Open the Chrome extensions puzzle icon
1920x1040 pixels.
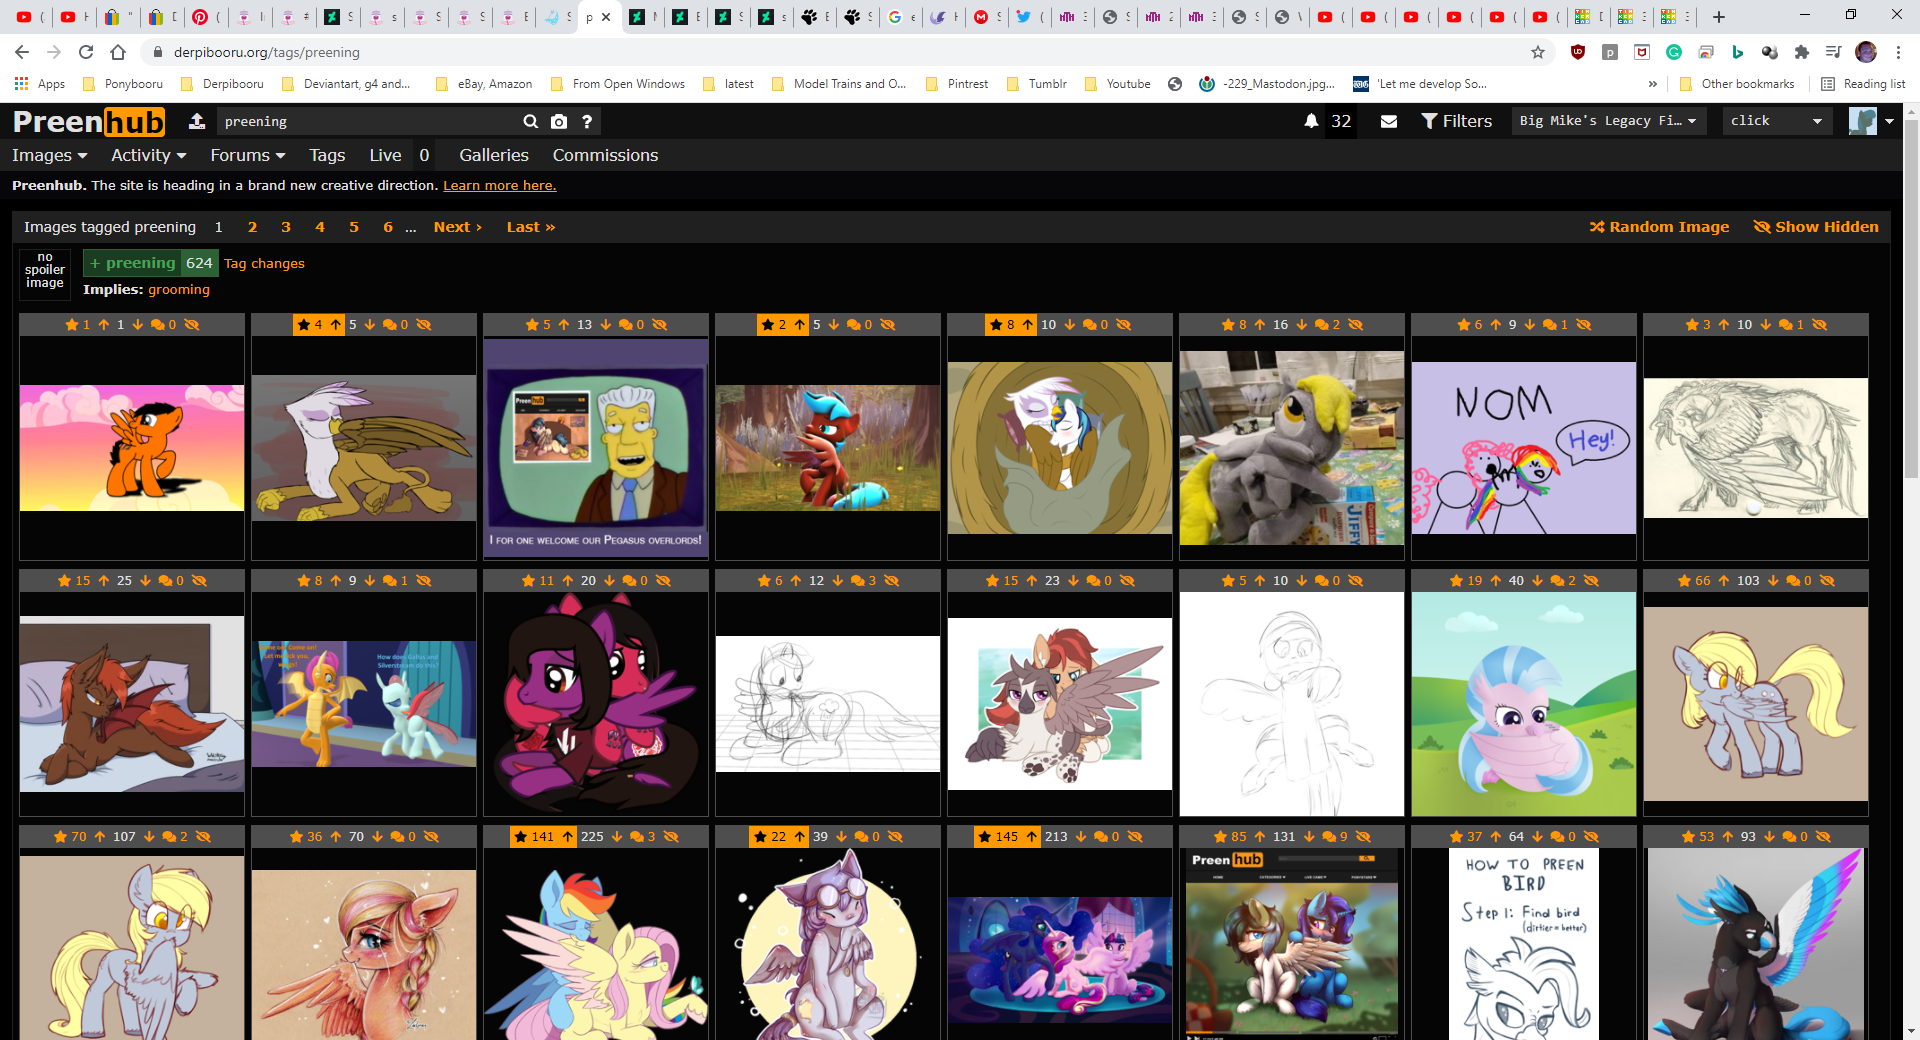[x=1802, y=52]
